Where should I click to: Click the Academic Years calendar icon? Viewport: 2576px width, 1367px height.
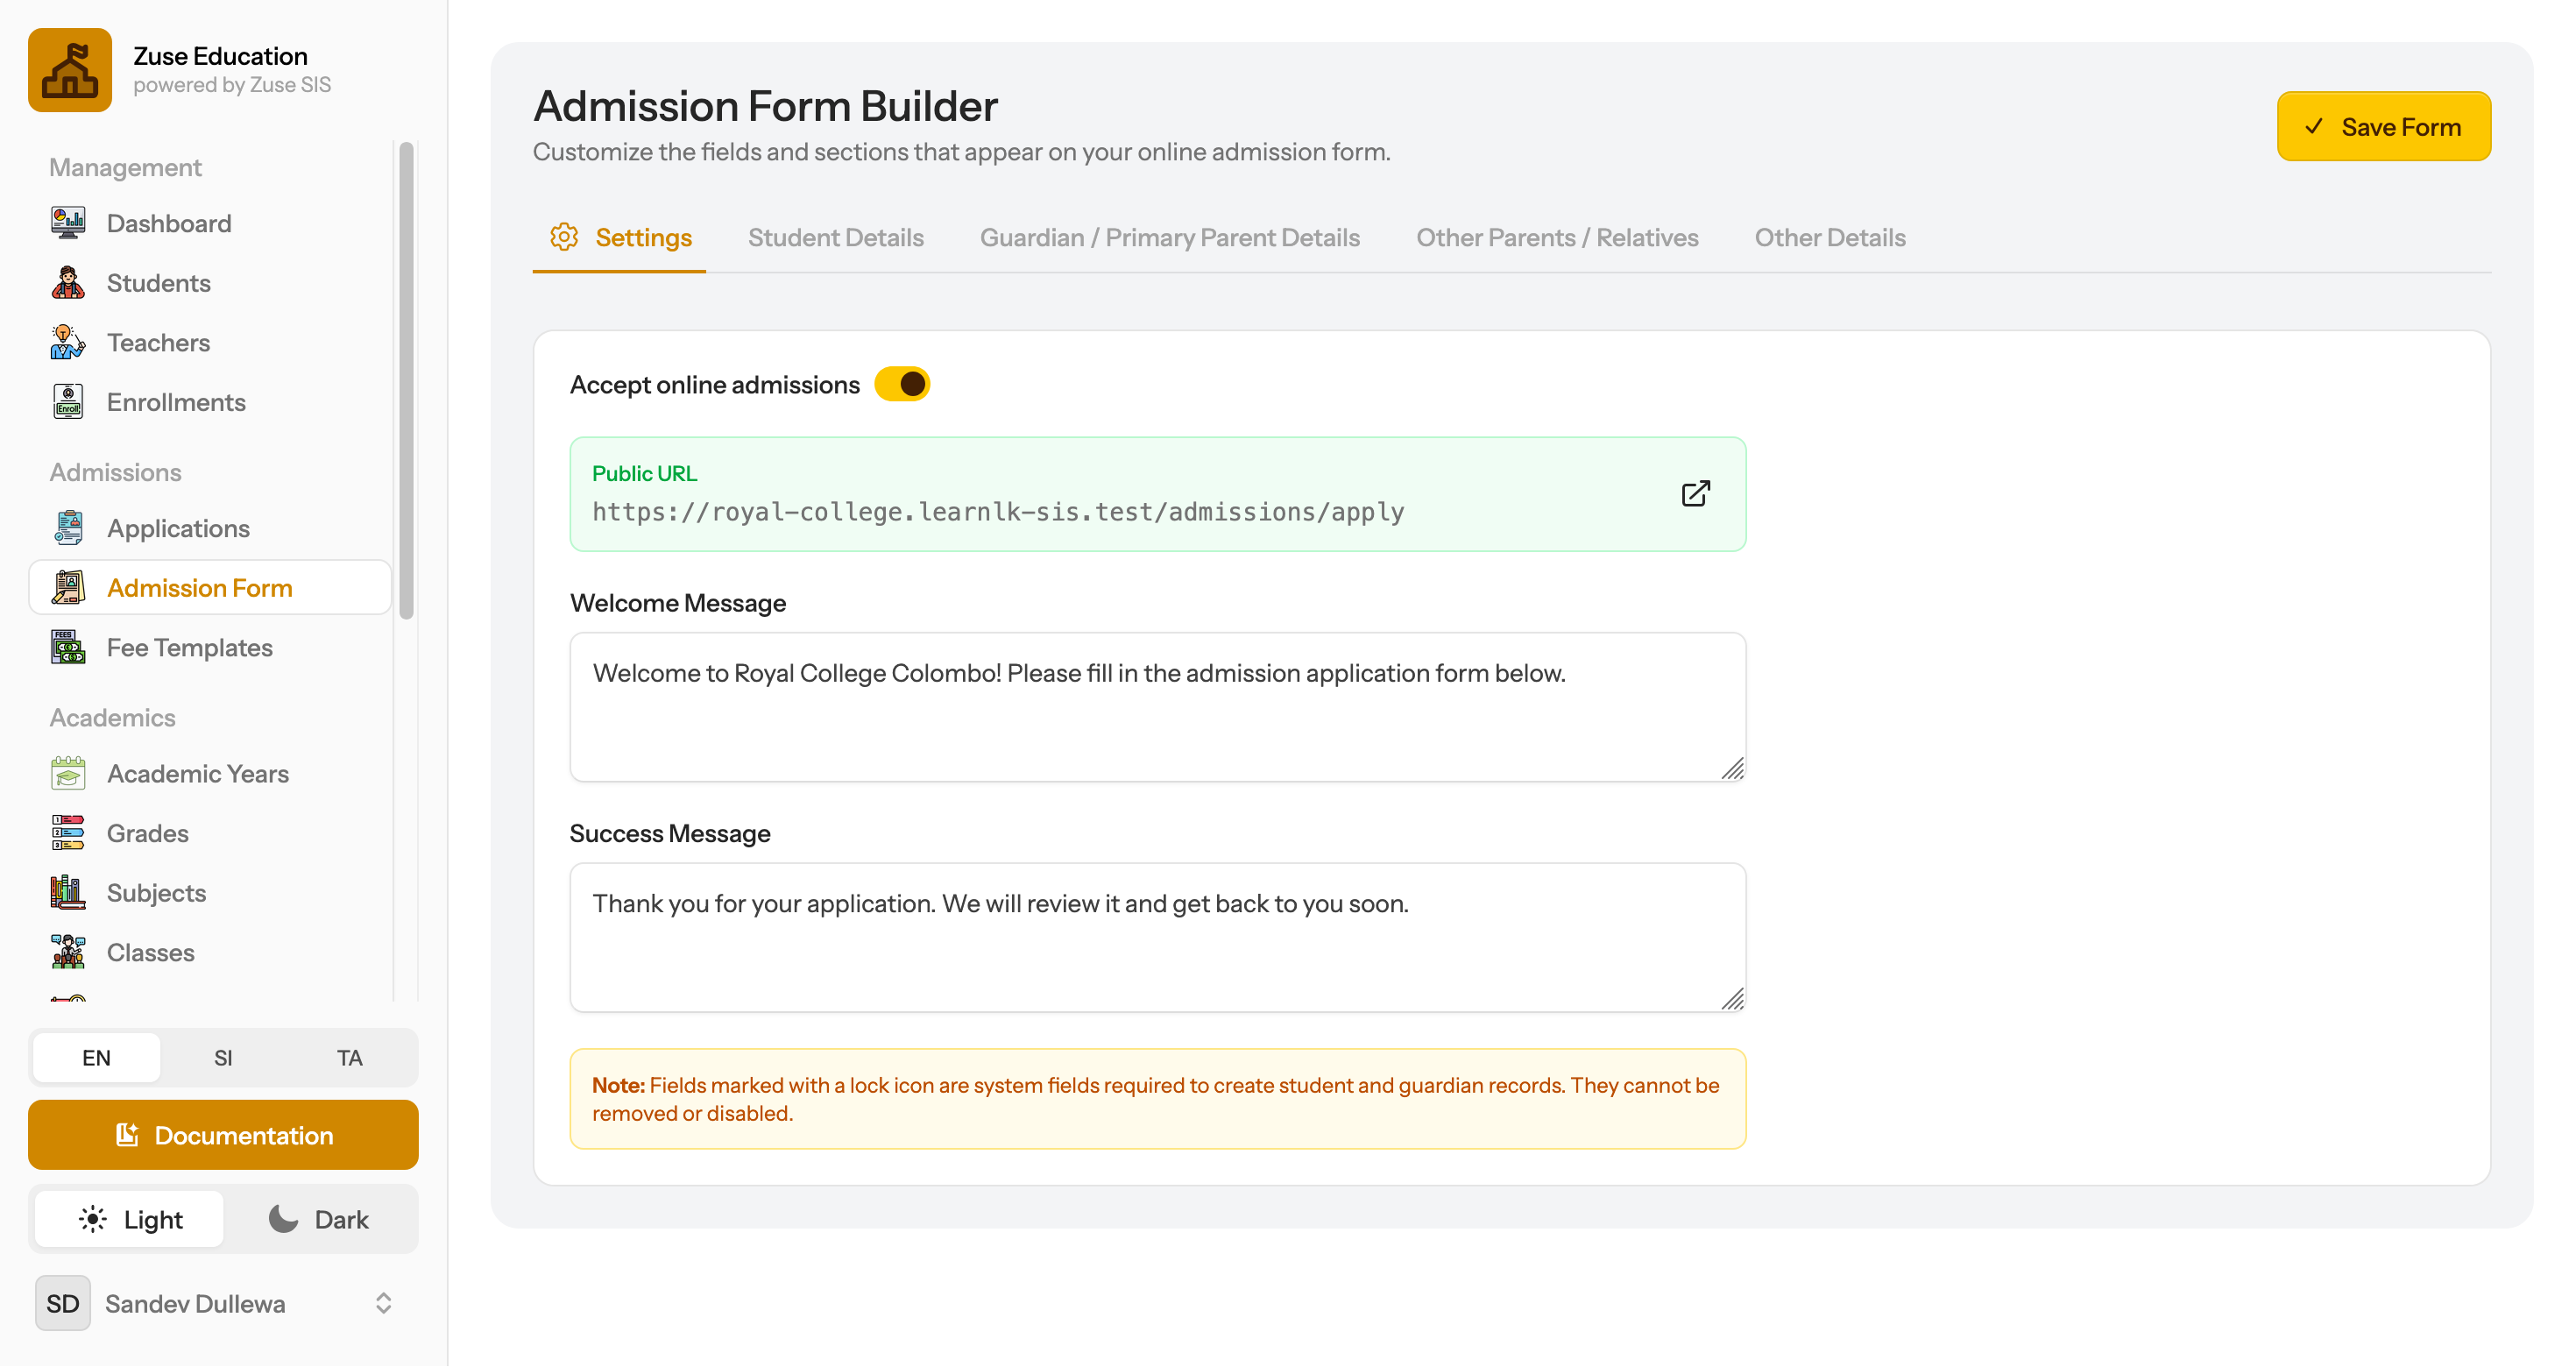[x=68, y=773]
